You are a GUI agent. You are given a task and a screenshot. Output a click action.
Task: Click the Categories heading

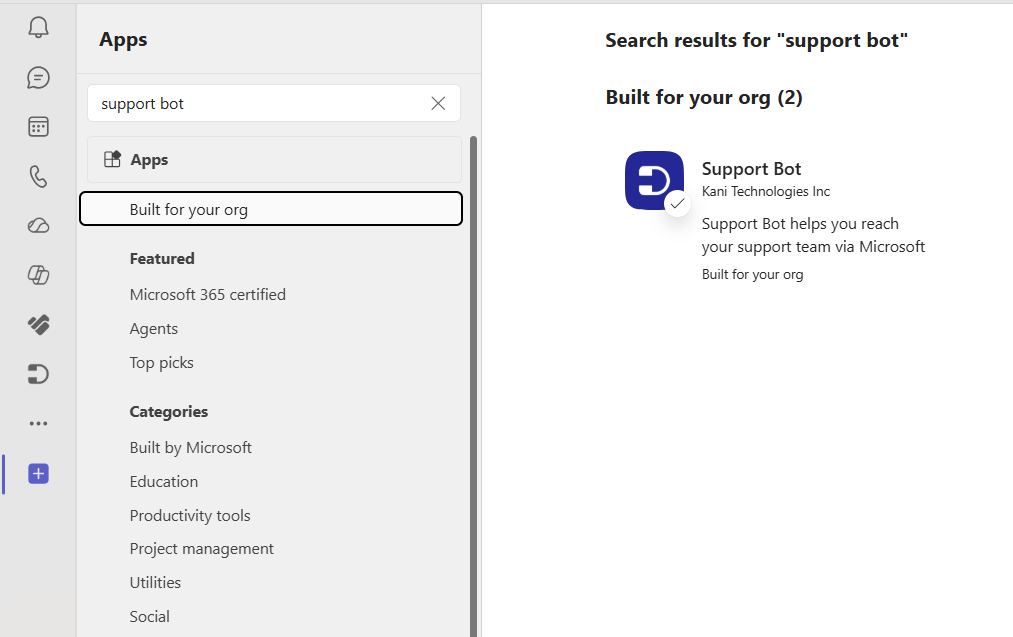169,412
